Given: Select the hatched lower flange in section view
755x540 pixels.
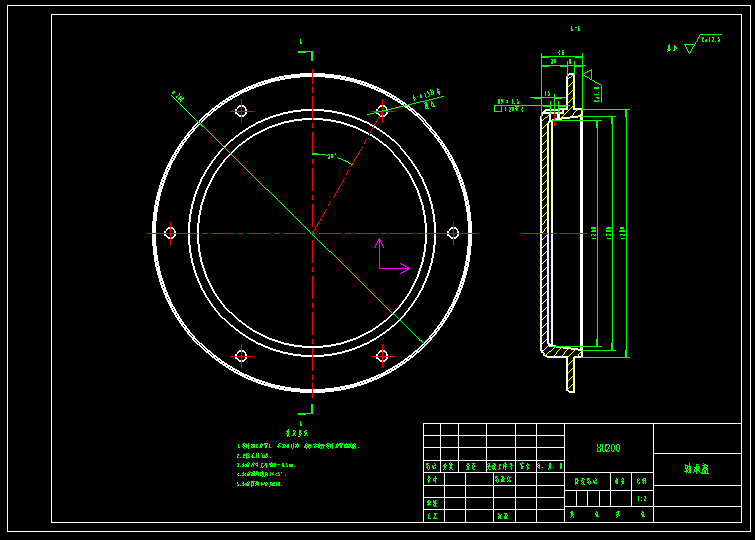Looking at the screenshot, I should (x=571, y=374).
